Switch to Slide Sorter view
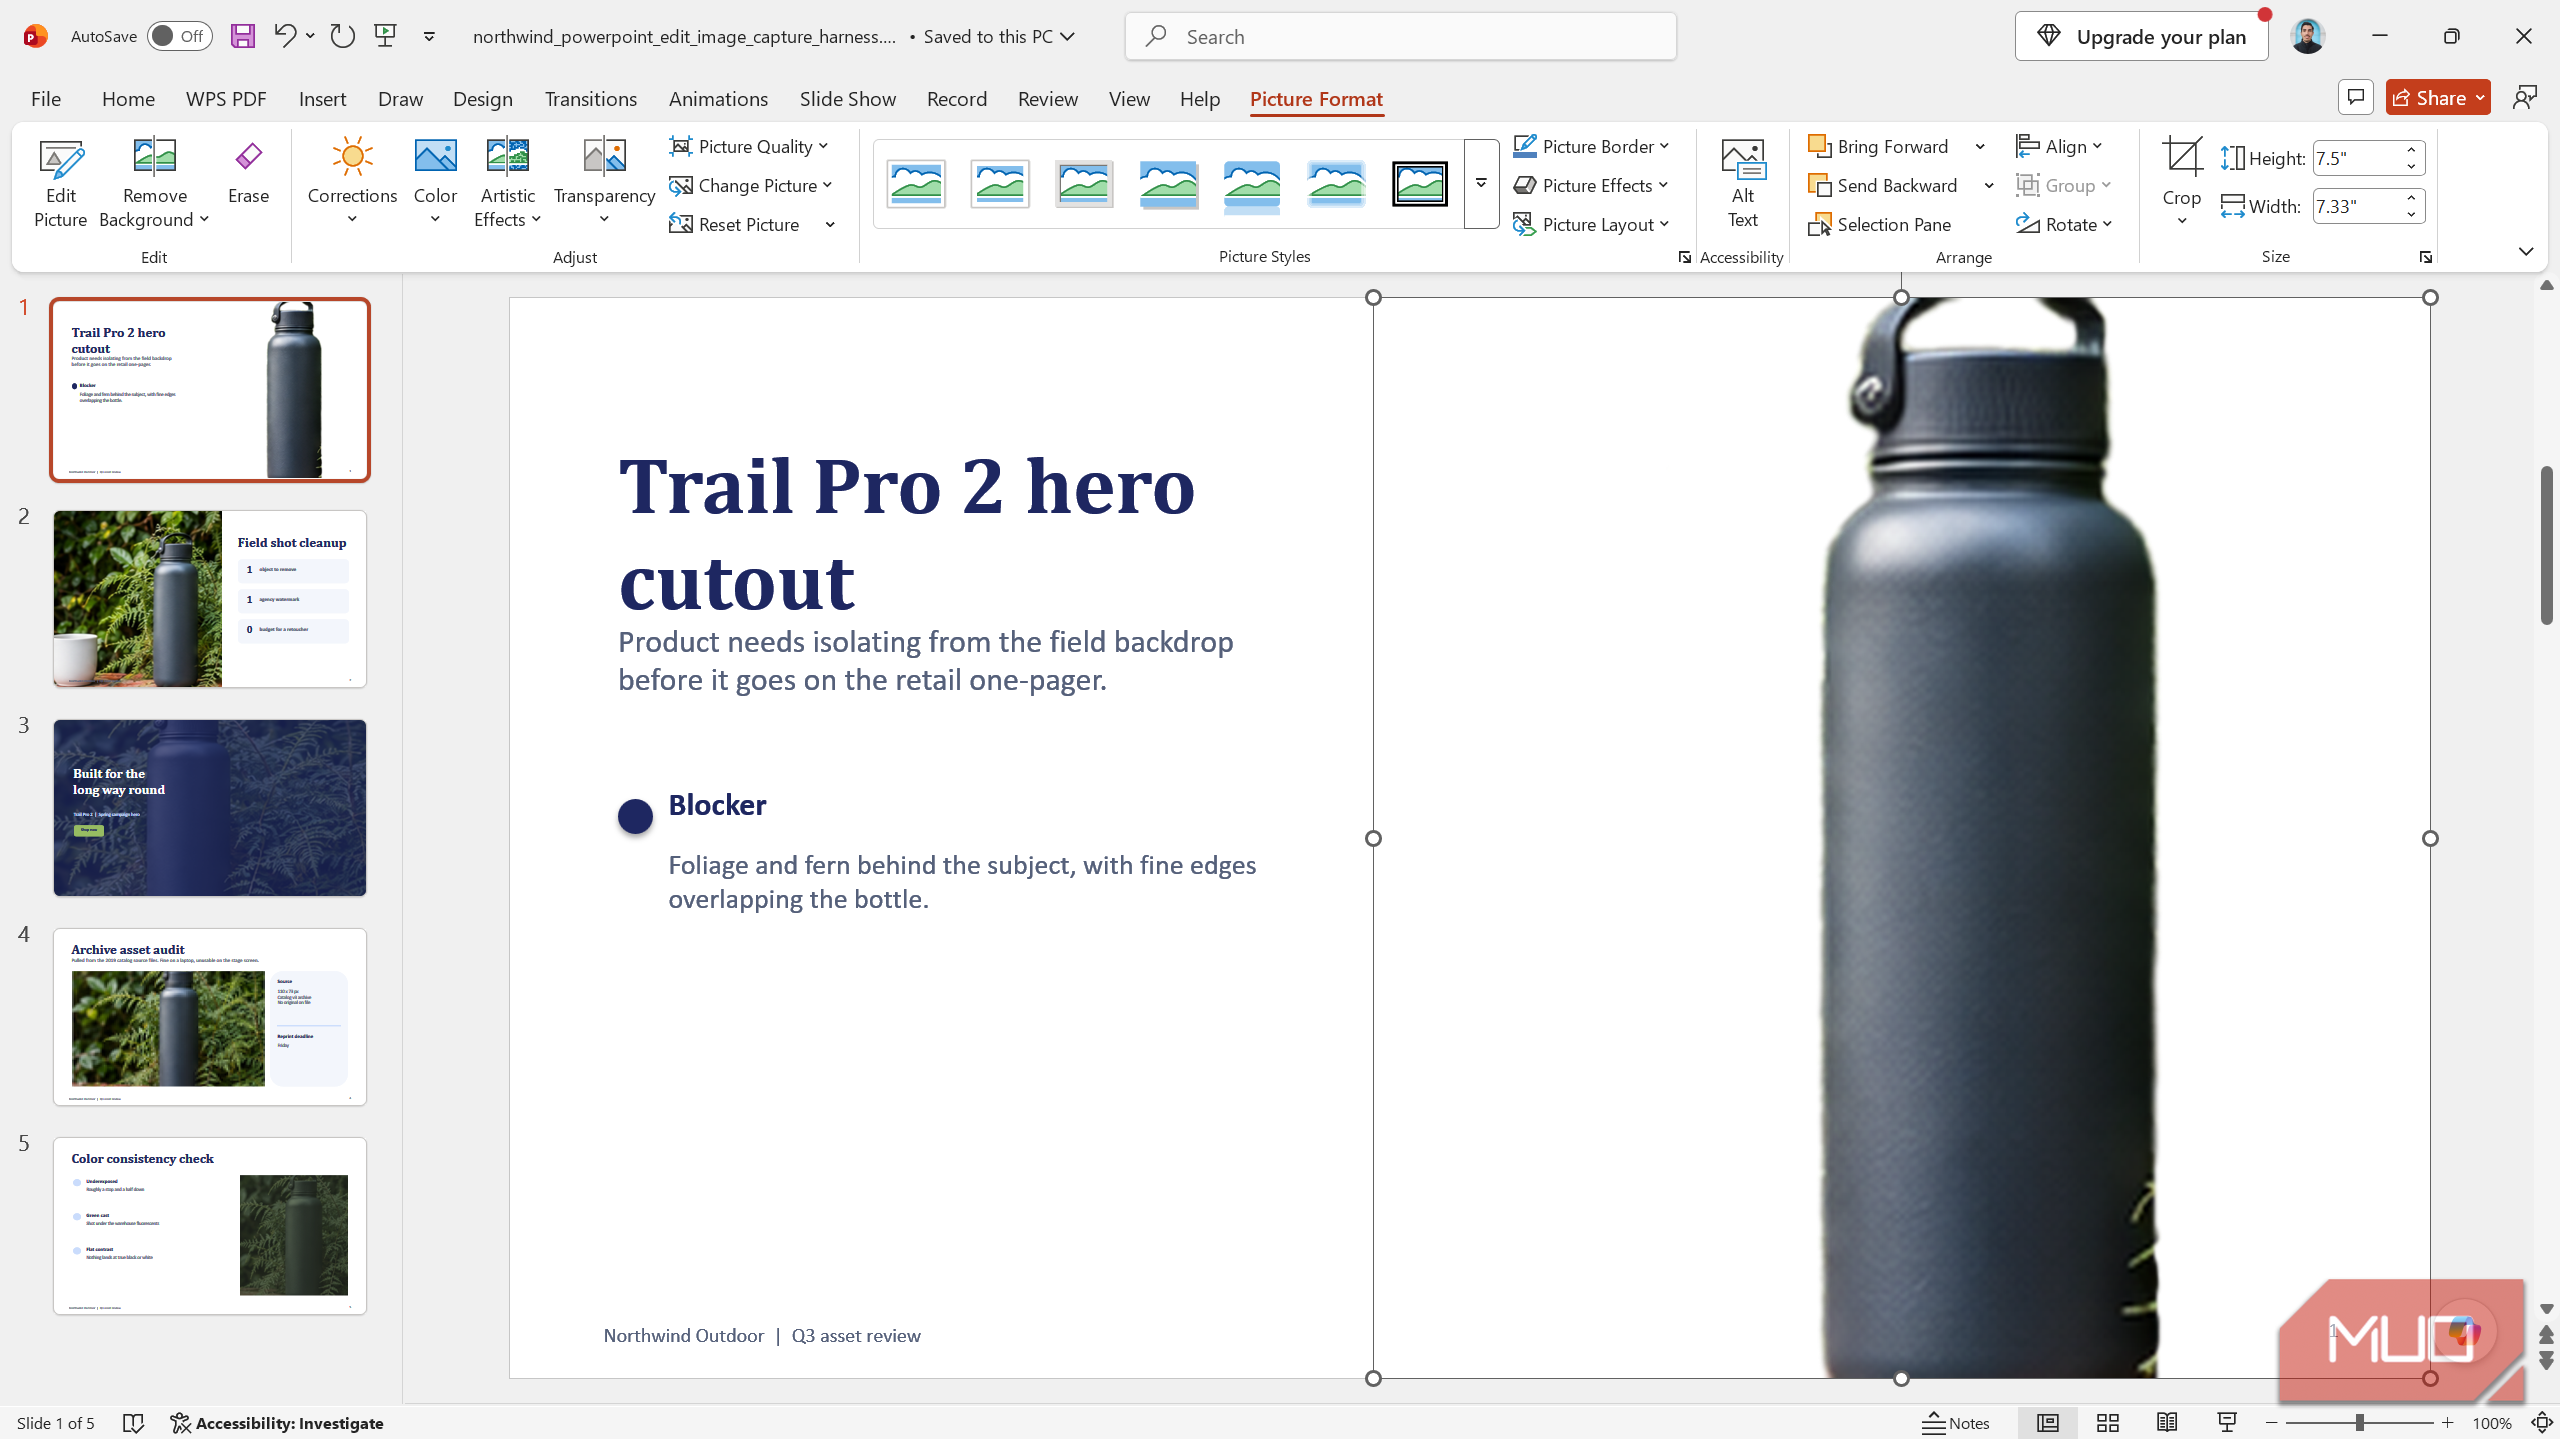The height and width of the screenshot is (1440, 2560). pos(2108,1423)
